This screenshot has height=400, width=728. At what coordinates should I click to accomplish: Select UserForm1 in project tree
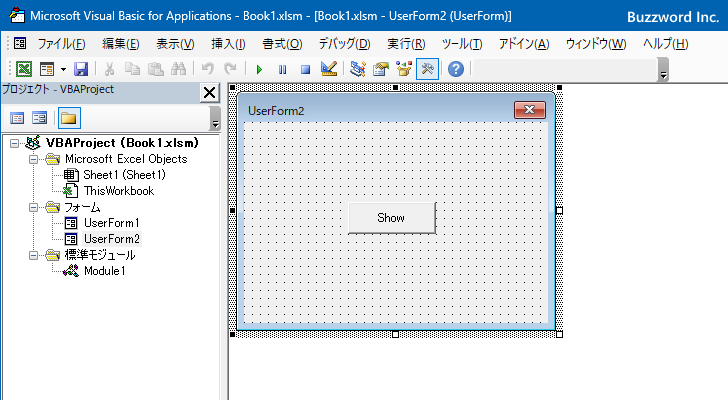(111, 223)
